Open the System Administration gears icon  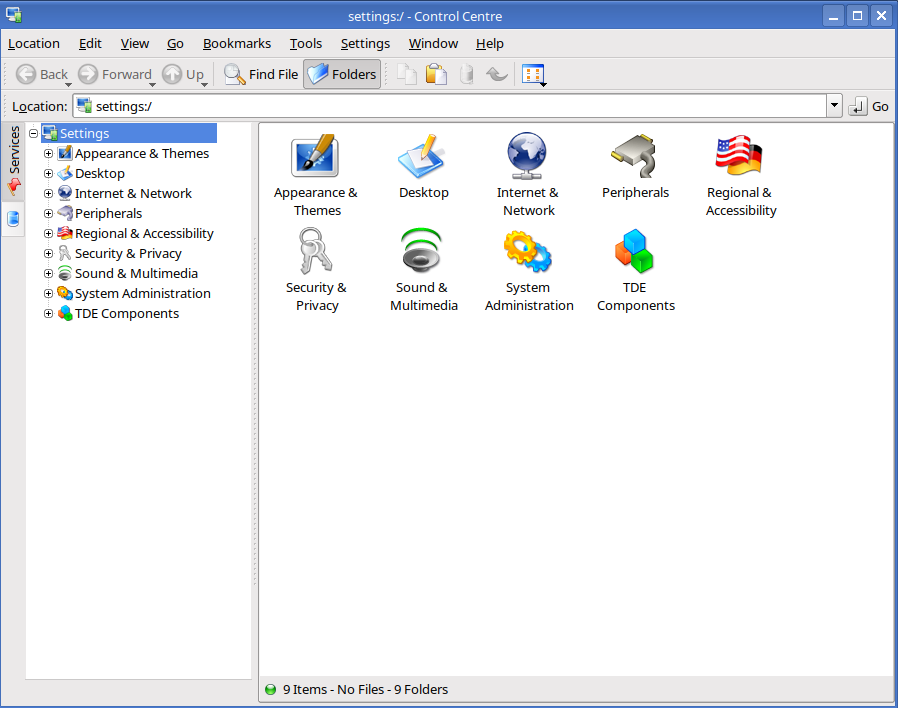point(528,252)
